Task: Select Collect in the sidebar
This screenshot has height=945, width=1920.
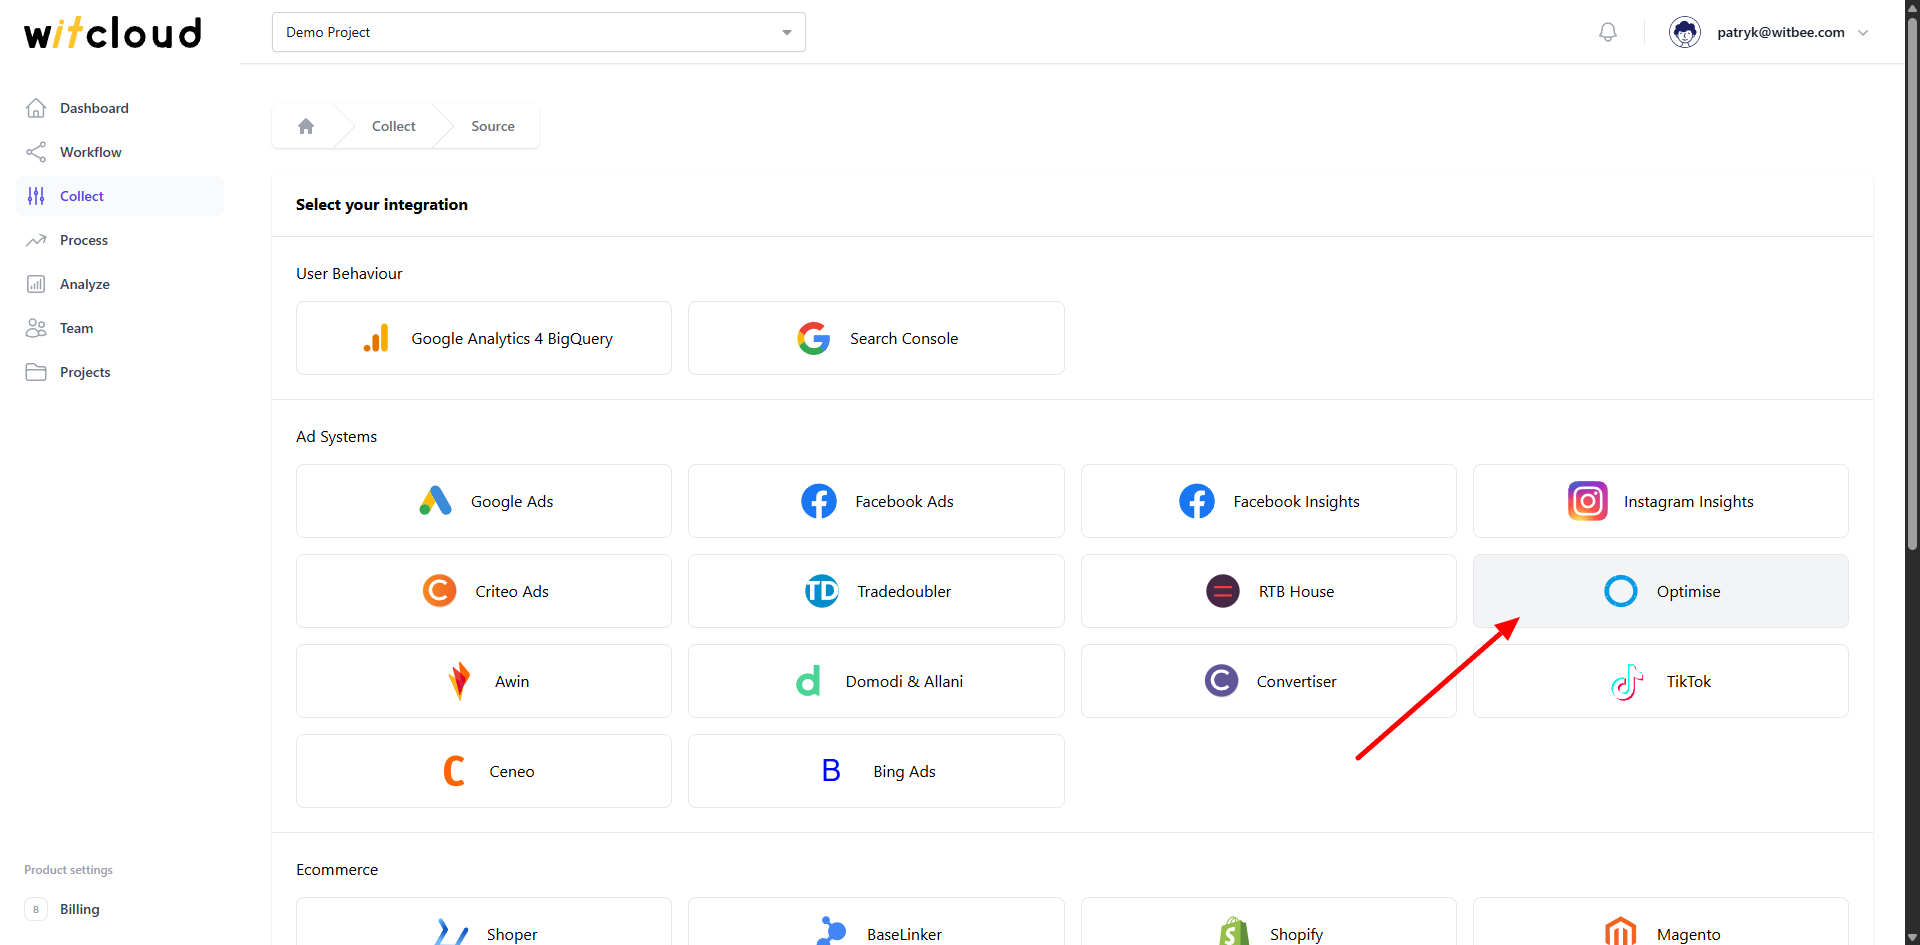Action: point(120,196)
